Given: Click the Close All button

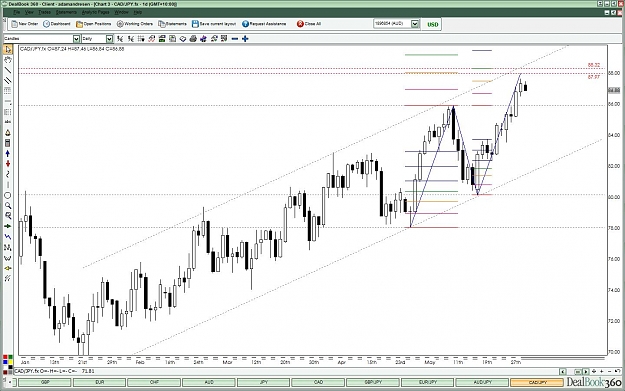Looking at the screenshot, I should click(x=309, y=24).
